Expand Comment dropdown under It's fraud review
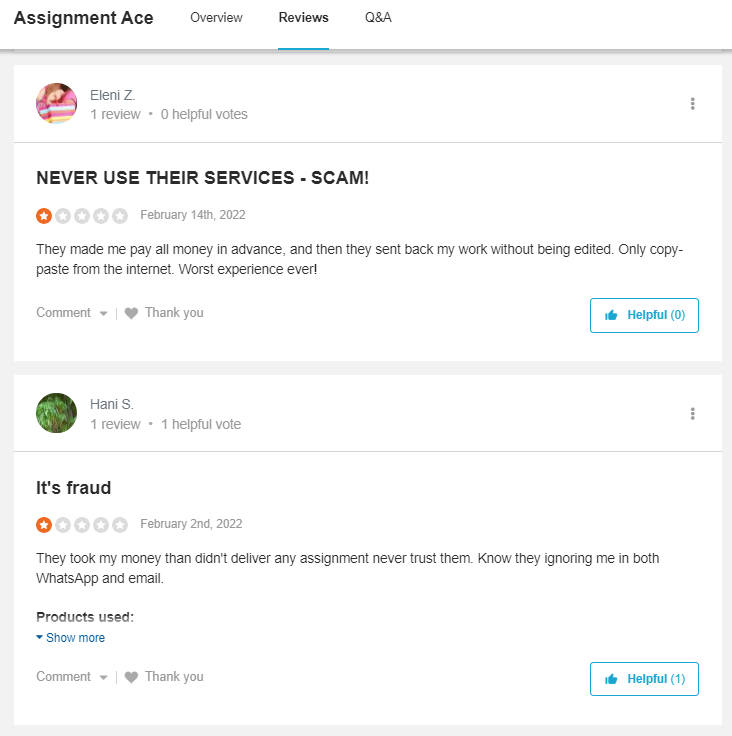 tap(72, 676)
